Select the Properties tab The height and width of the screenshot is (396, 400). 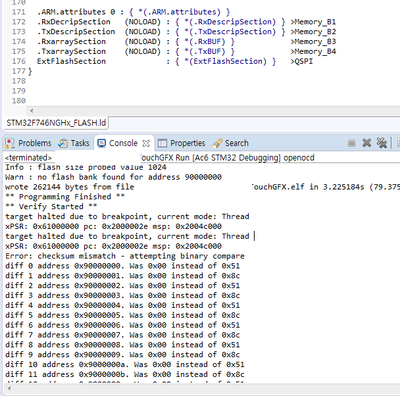pos(188,143)
